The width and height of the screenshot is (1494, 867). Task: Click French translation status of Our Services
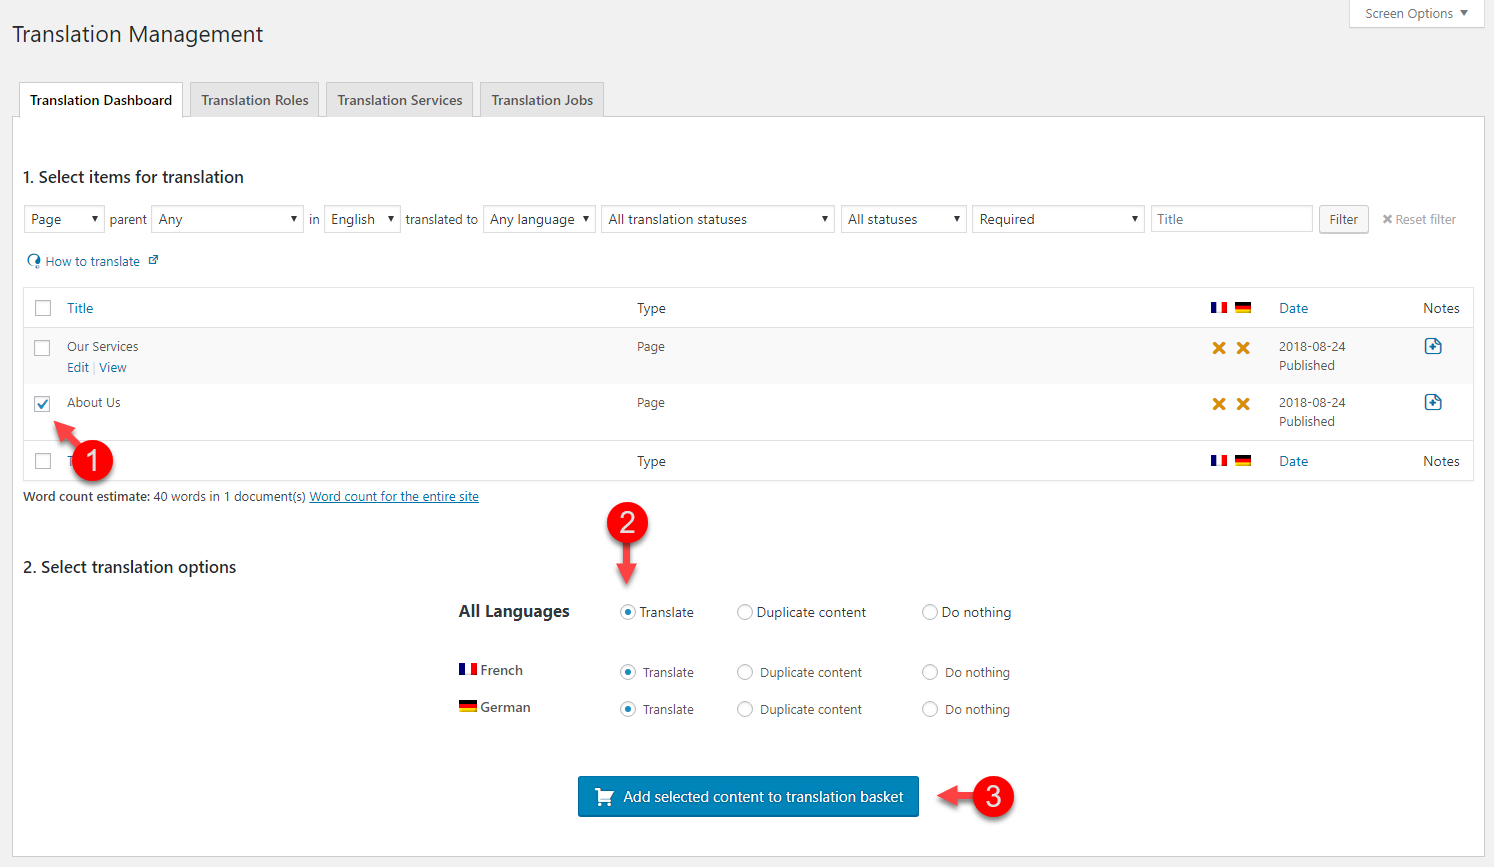tap(1219, 348)
